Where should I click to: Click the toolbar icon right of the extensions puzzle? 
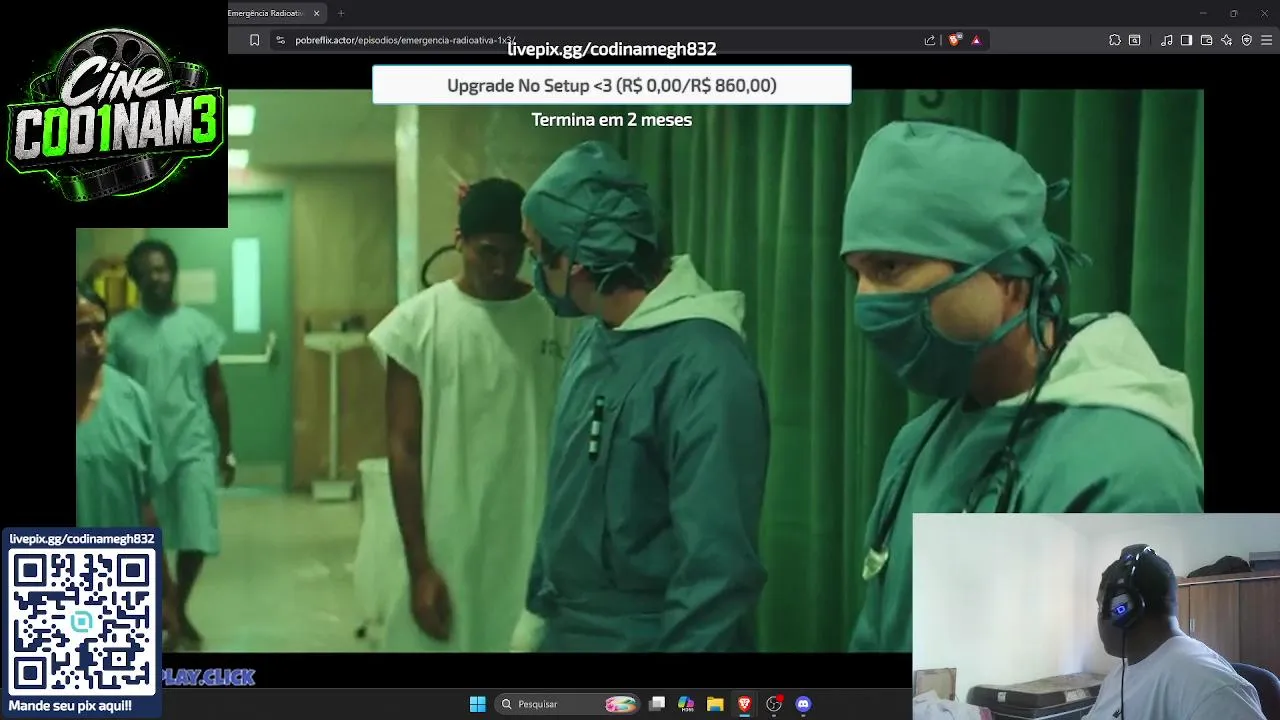(1135, 40)
